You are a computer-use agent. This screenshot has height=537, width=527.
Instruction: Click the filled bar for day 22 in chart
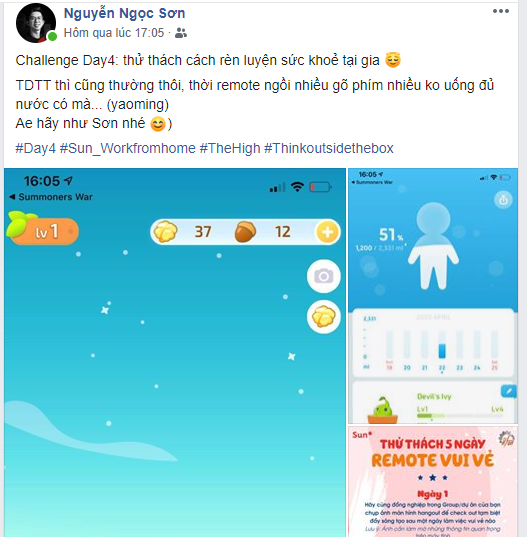(442, 351)
